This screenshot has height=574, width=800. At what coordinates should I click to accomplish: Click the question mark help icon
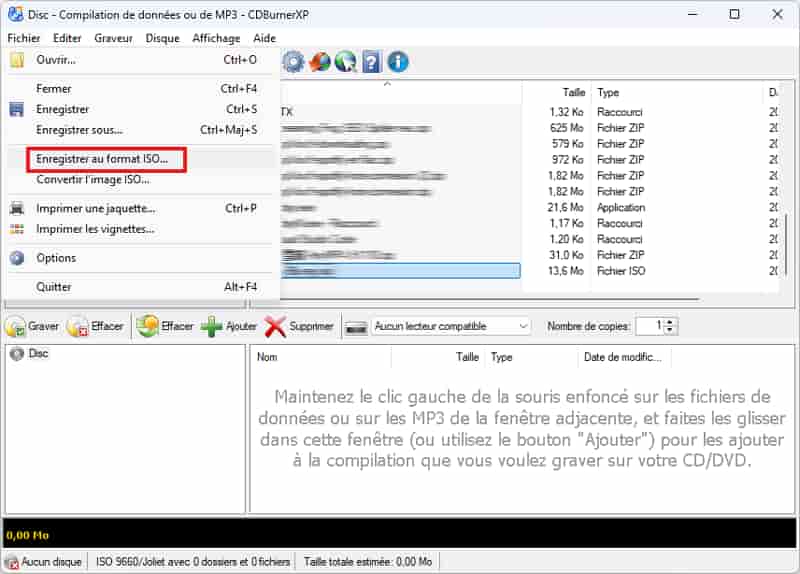[x=372, y=62]
